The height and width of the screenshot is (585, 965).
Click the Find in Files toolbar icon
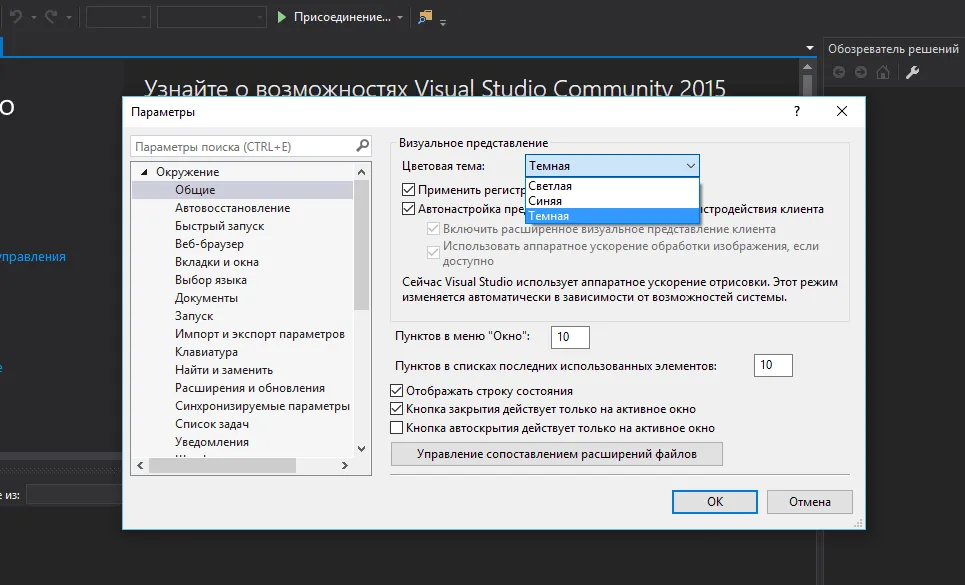(x=425, y=17)
